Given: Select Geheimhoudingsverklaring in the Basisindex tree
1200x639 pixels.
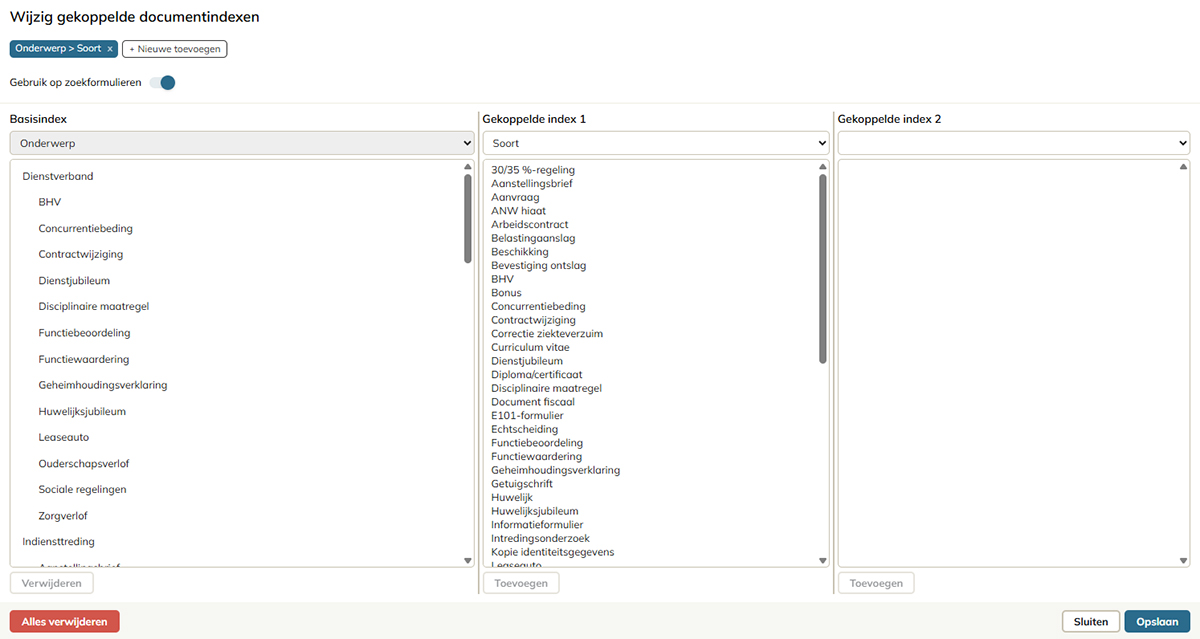Looking at the screenshot, I should coord(103,385).
